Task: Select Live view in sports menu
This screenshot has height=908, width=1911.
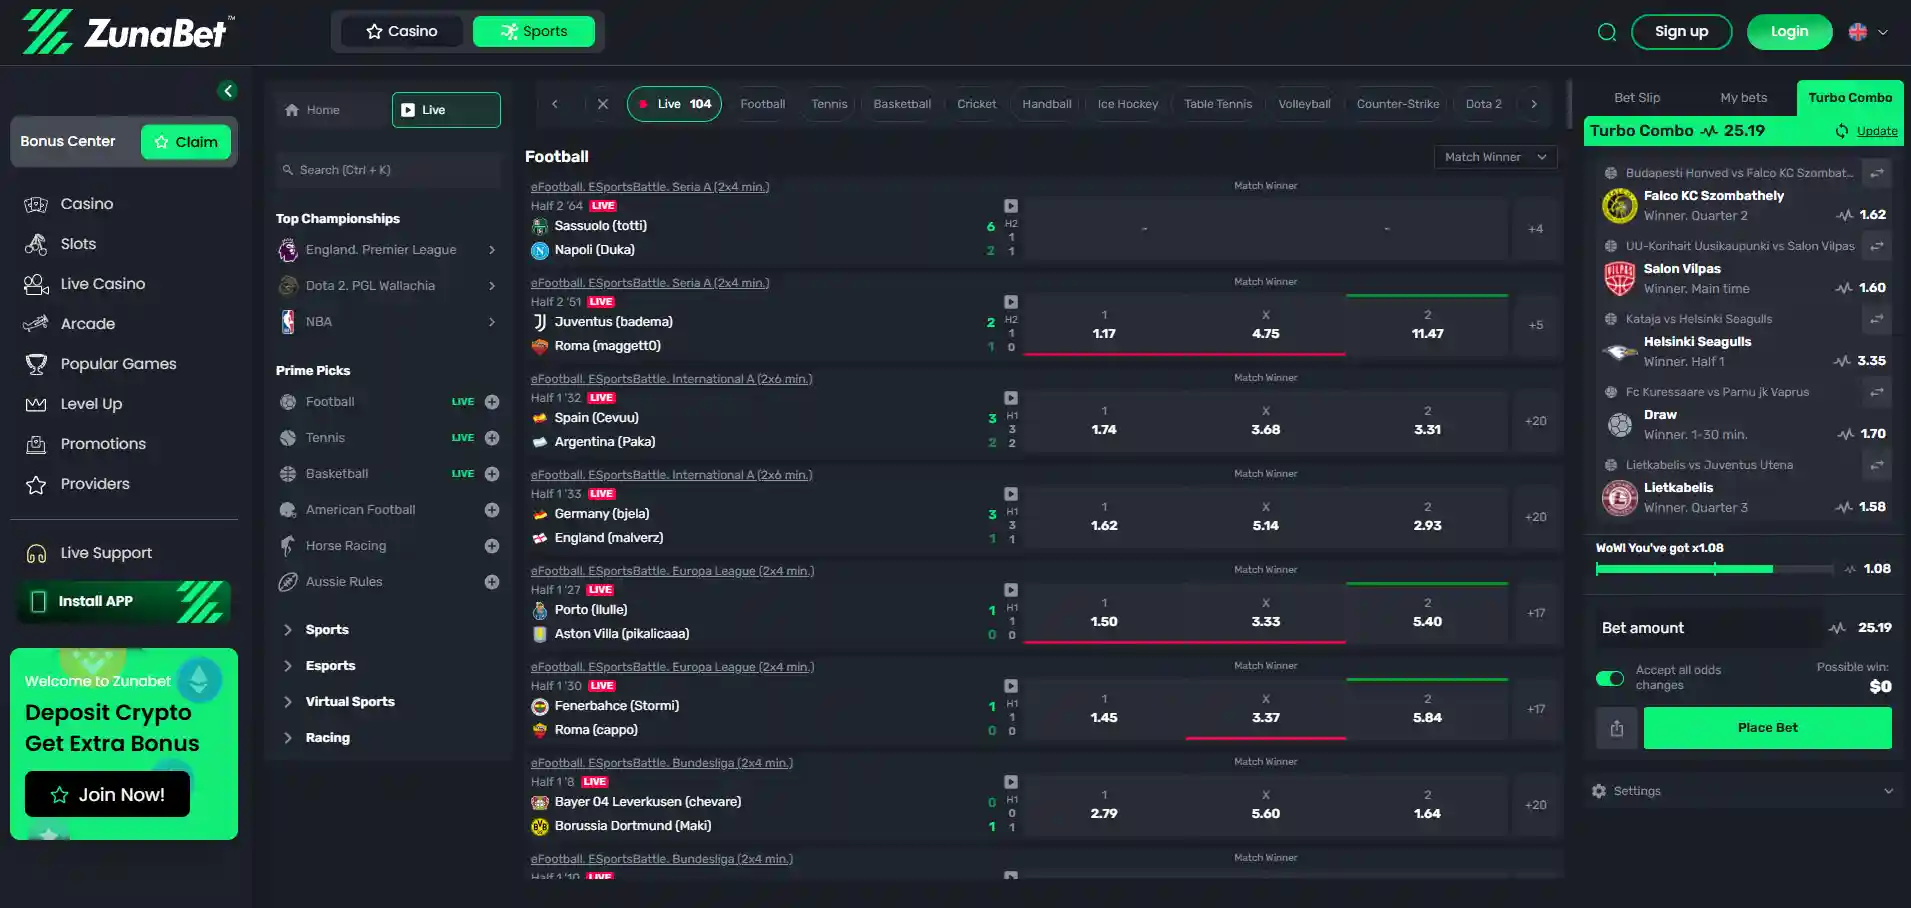Action: pos(446,110)
